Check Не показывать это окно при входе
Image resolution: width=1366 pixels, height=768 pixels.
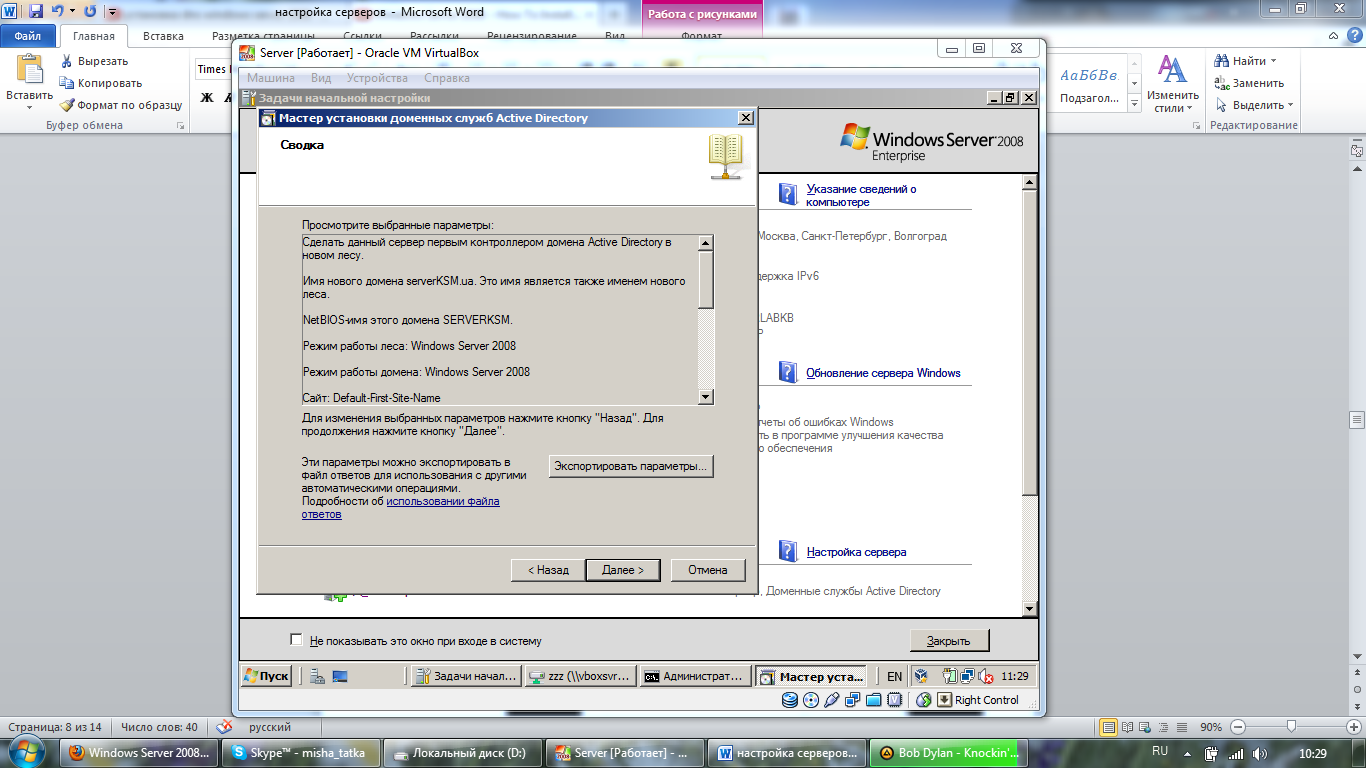(296, 640)
